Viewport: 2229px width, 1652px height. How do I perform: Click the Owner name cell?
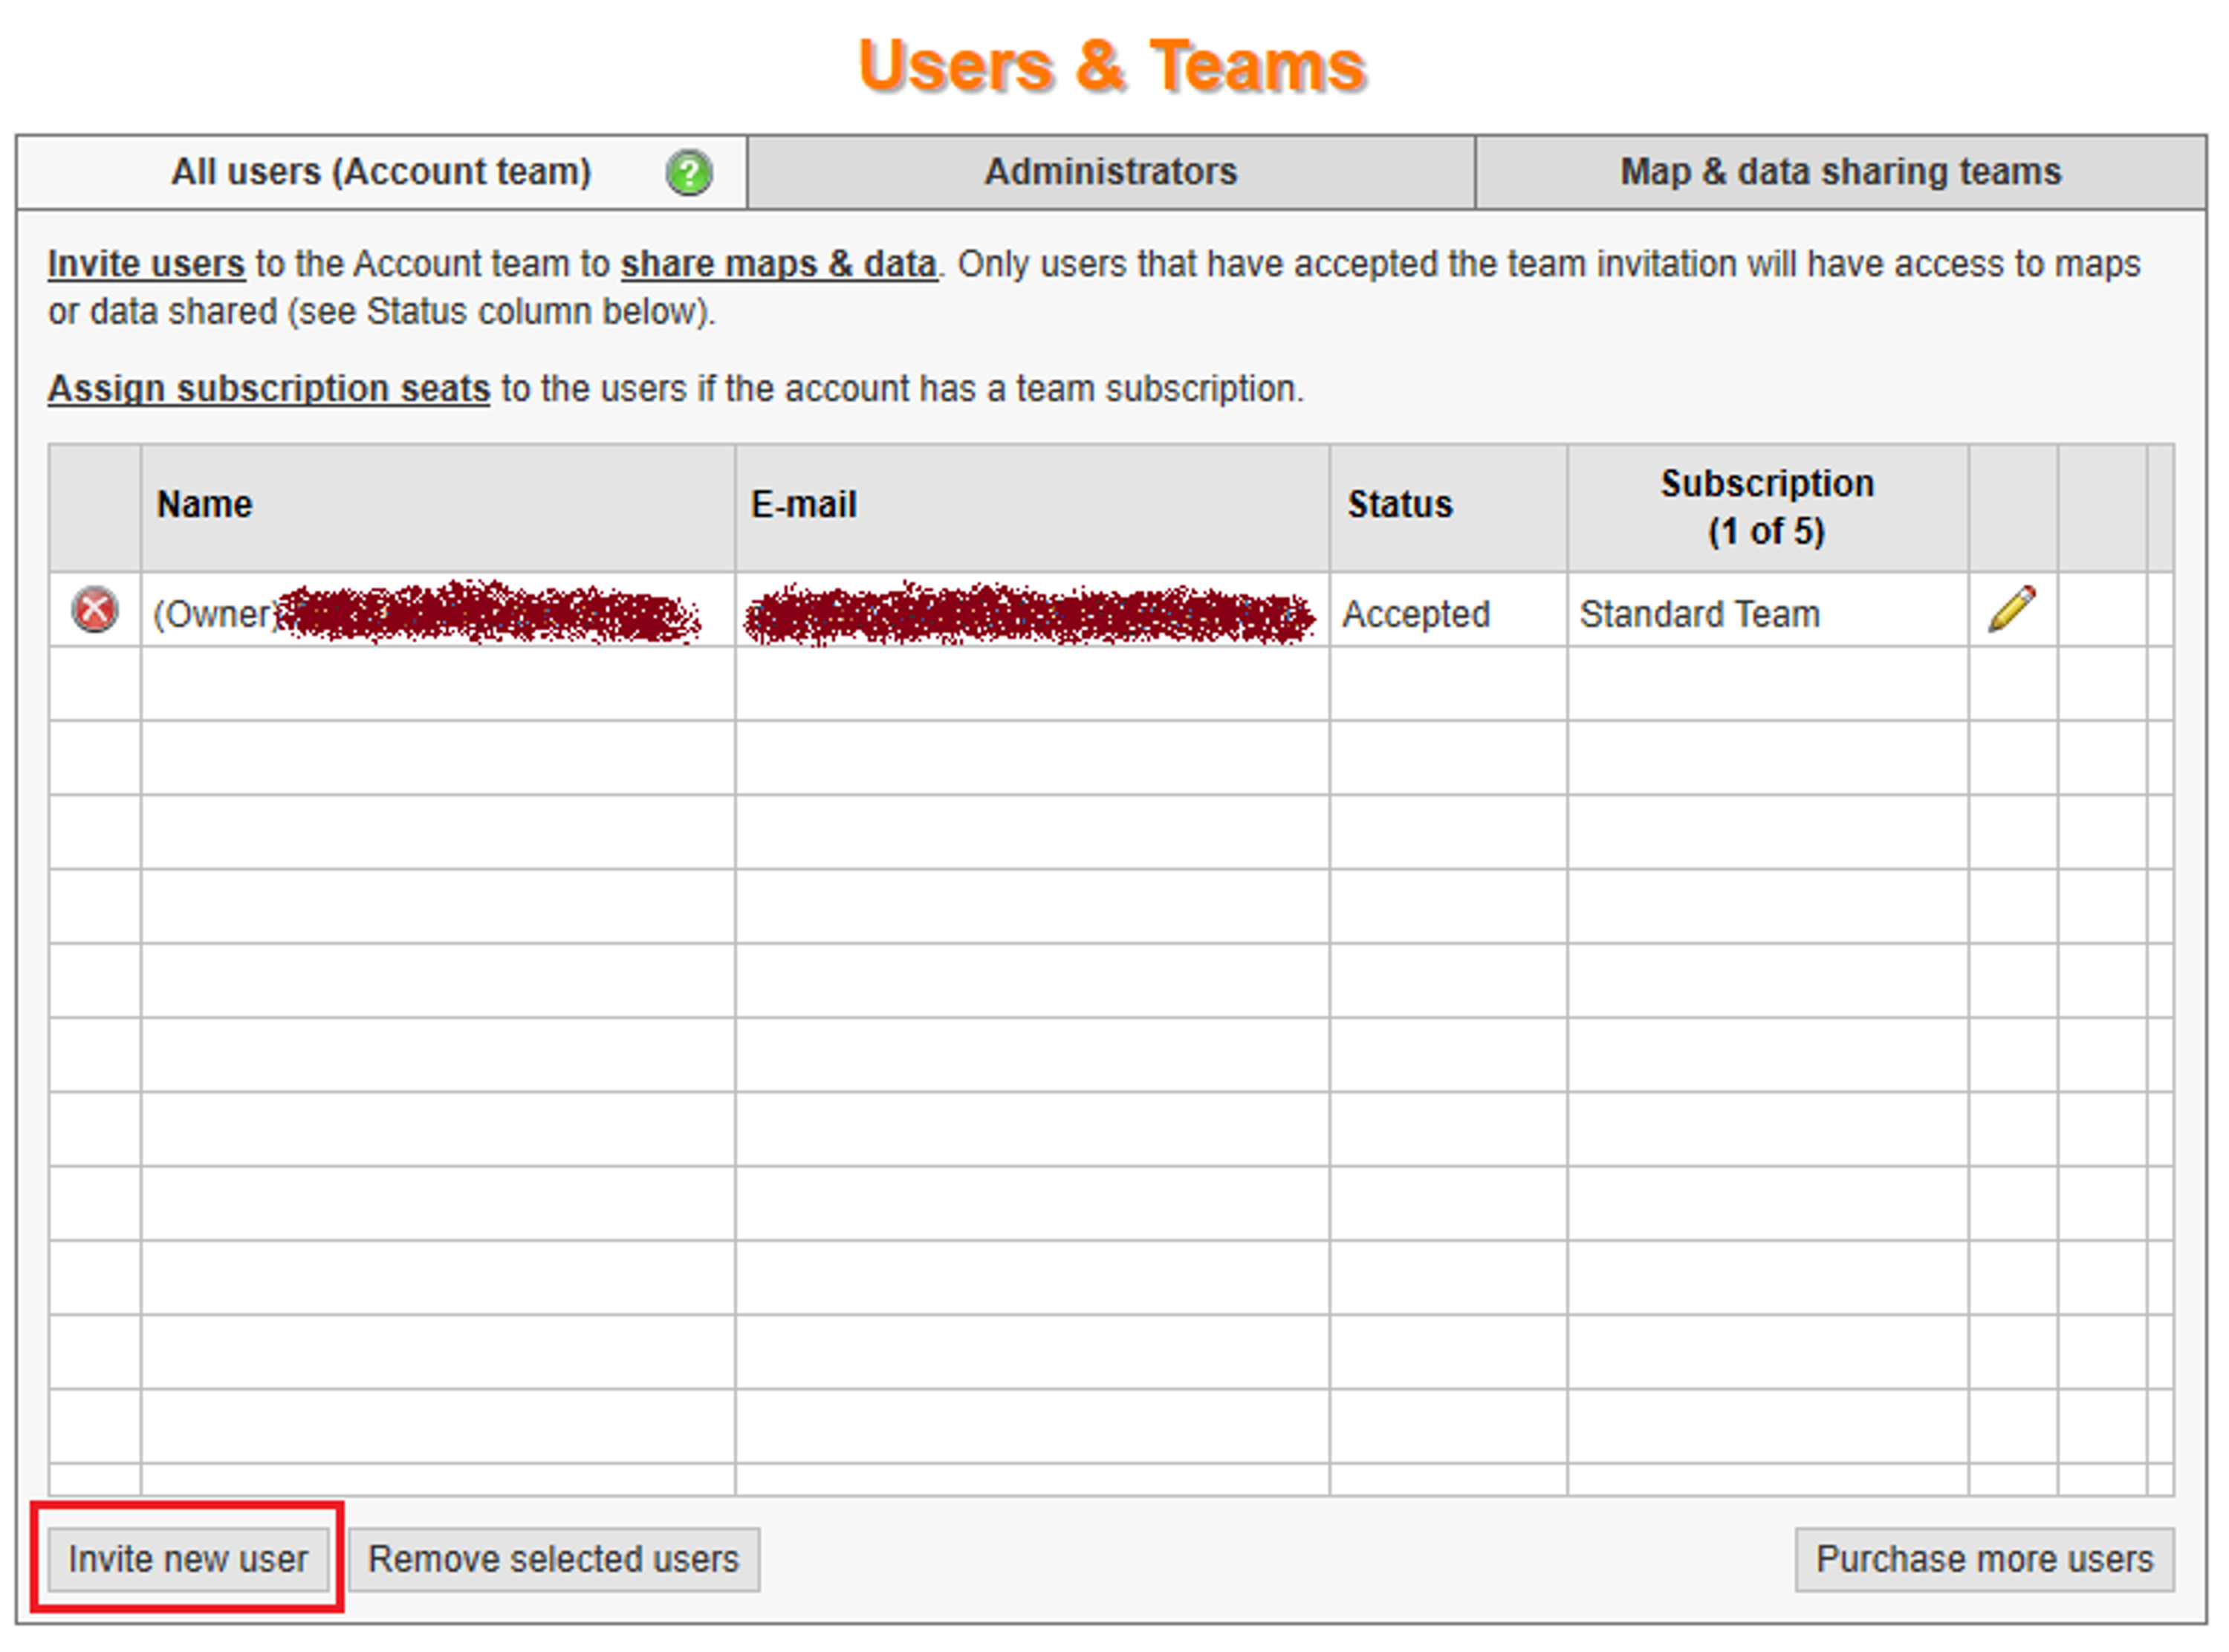coord(438,610)
